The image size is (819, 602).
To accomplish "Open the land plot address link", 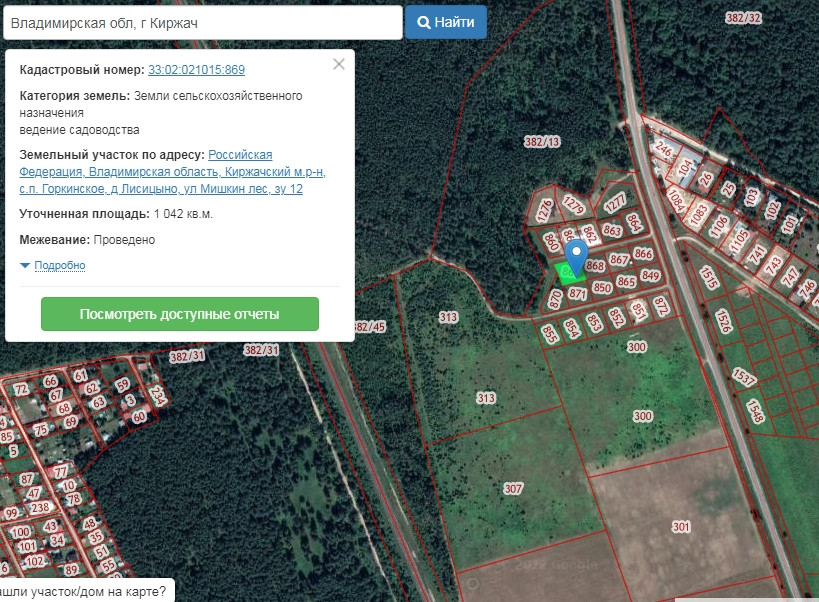I will pos(172,172).
